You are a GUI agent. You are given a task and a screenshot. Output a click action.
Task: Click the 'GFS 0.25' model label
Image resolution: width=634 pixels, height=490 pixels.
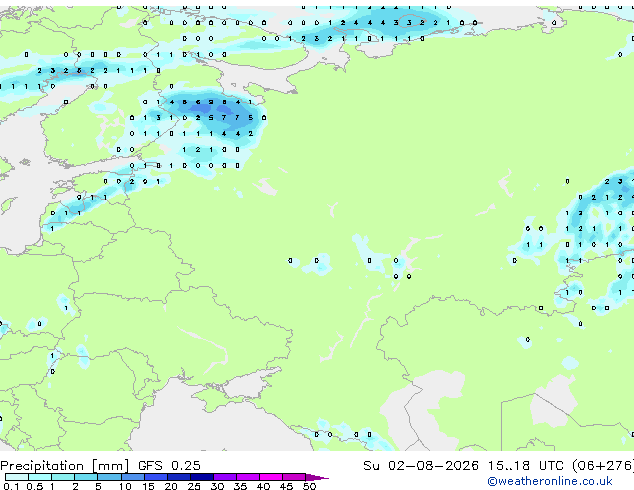pyautogui.click(x=169, y=466)
